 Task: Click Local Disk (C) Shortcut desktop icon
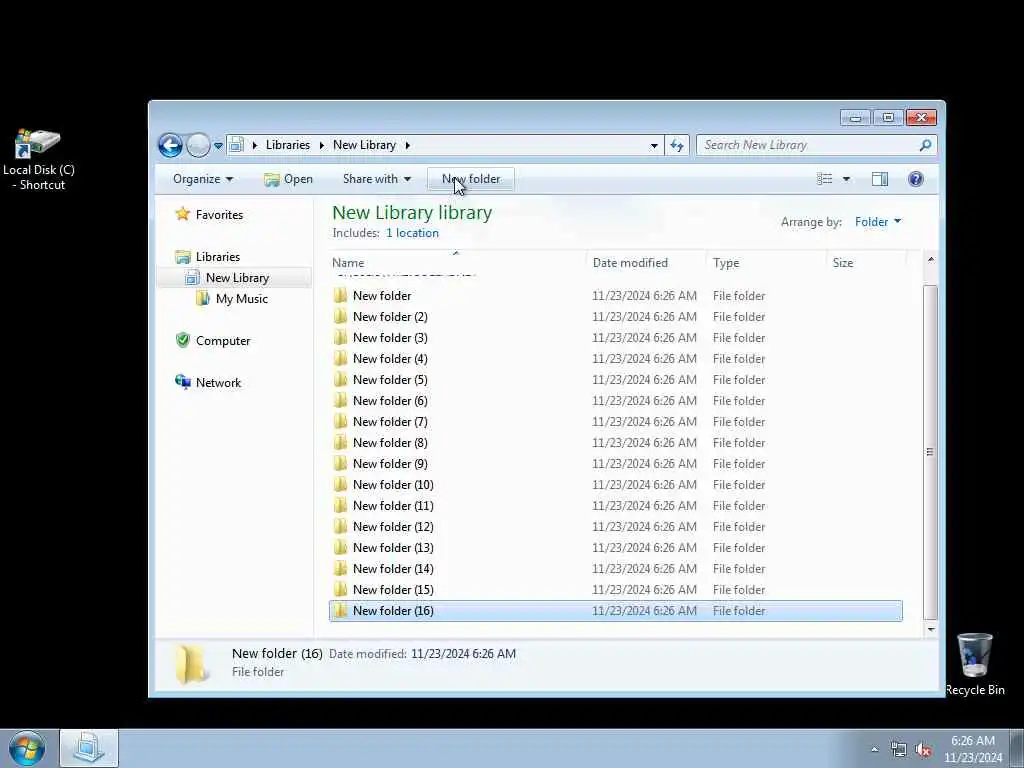(x=39, y=160)
